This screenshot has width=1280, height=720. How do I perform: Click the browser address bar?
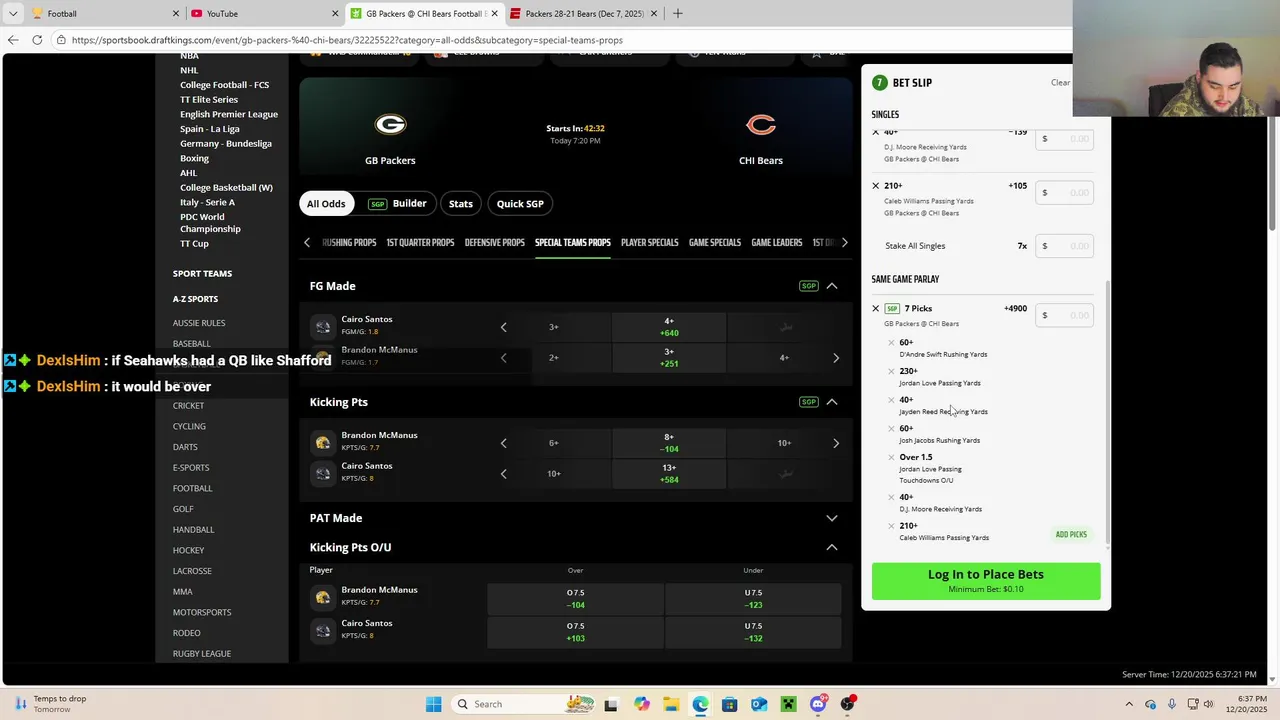point(560,40)
